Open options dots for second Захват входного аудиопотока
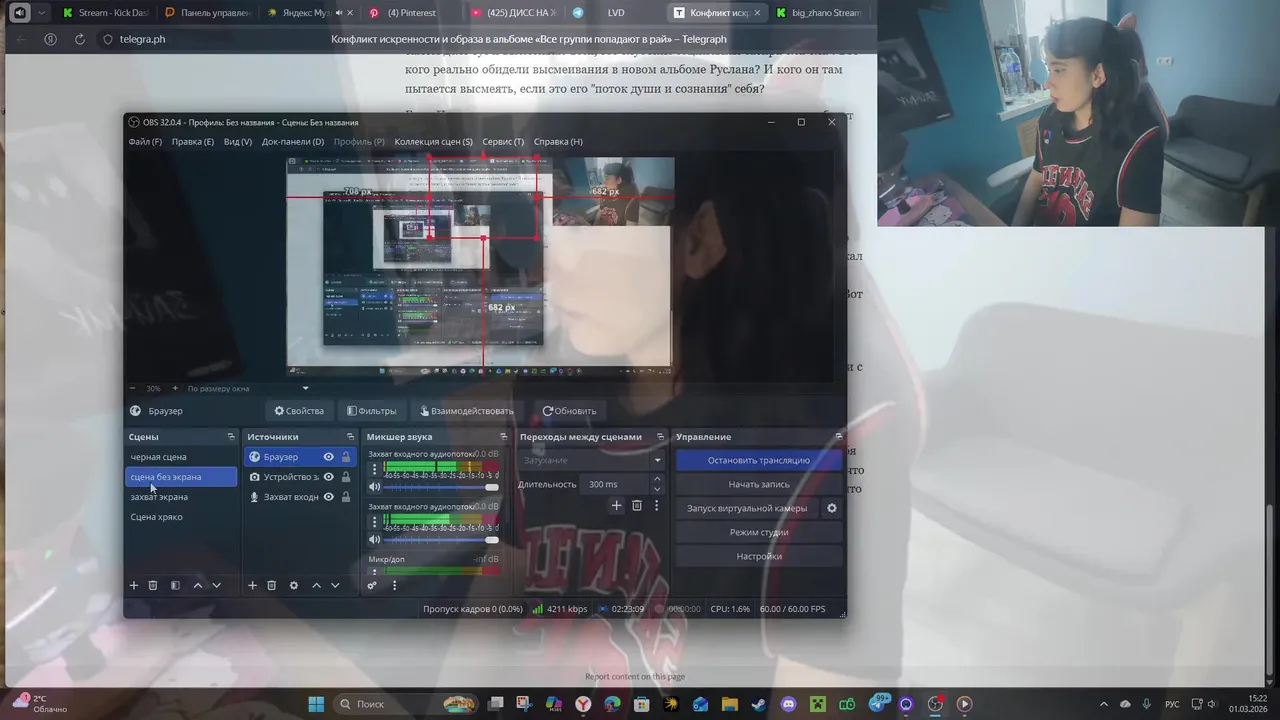The width and height of the screenshot is (1280, 720). click(x=375, y=521)
